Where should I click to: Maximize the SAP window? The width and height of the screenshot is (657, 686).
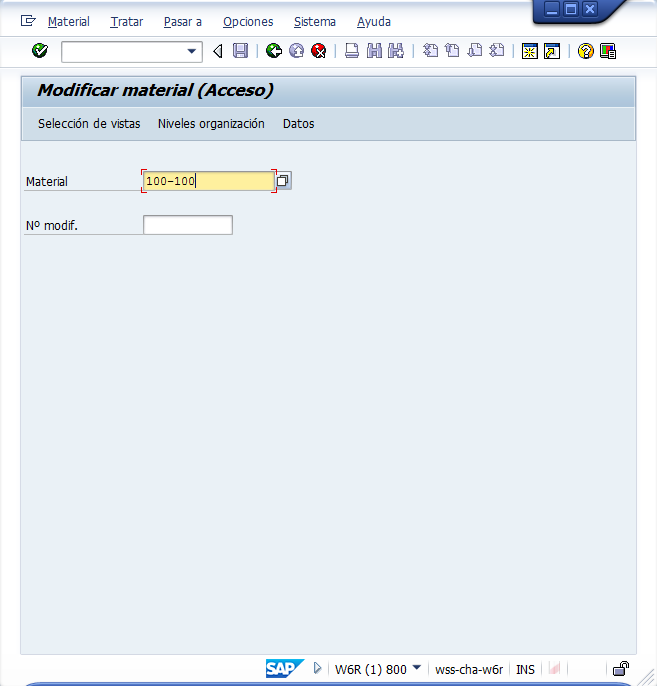click(571, 9)
